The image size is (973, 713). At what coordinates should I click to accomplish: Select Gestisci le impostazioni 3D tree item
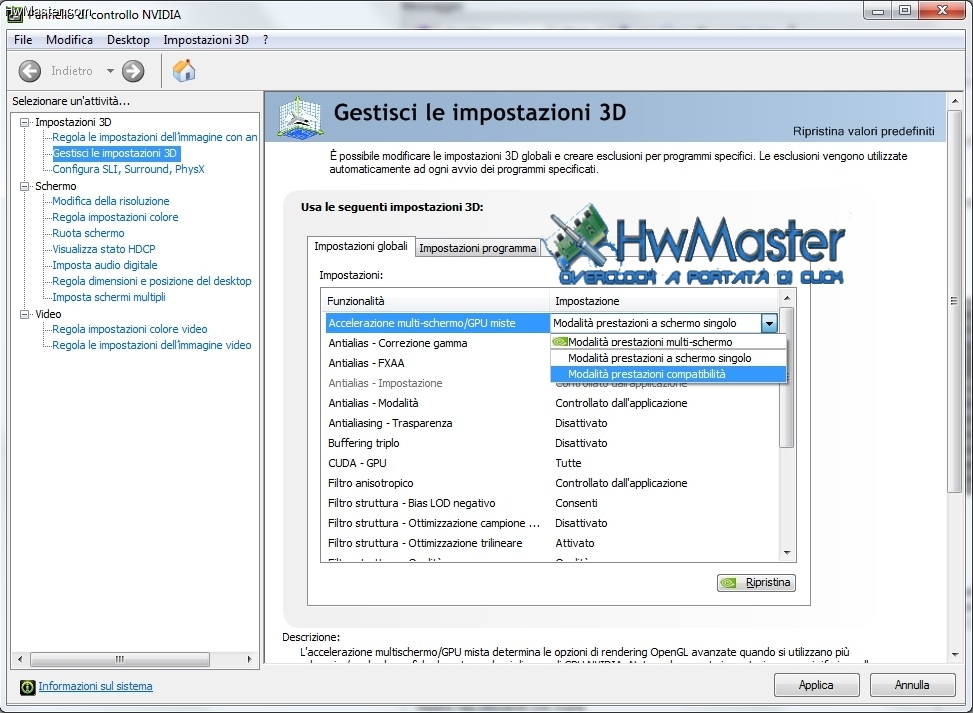coord(115,153)
